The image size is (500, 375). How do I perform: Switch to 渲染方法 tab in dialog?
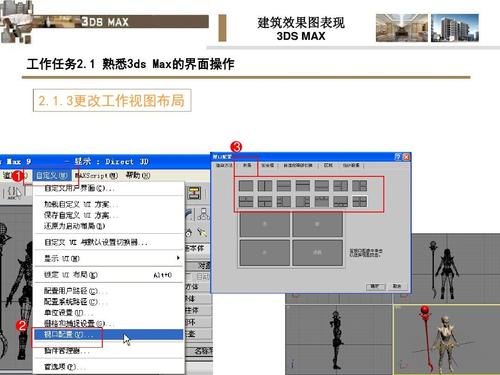(223, 165)
